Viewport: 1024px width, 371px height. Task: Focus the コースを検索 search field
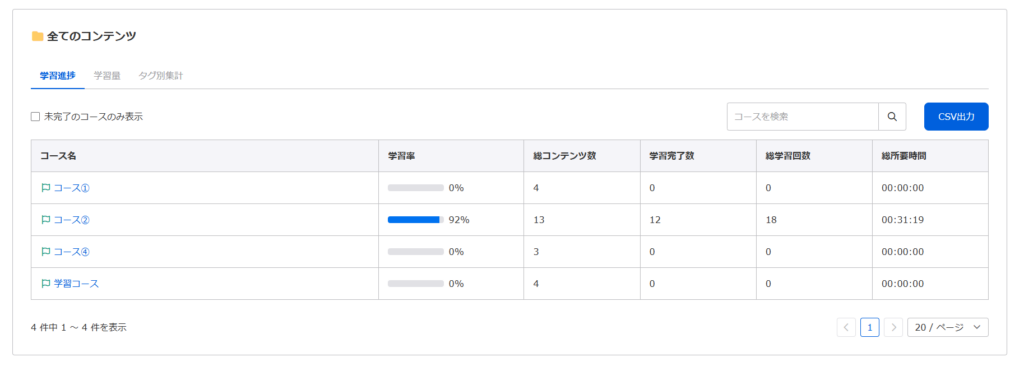click(x=803, y=117)
